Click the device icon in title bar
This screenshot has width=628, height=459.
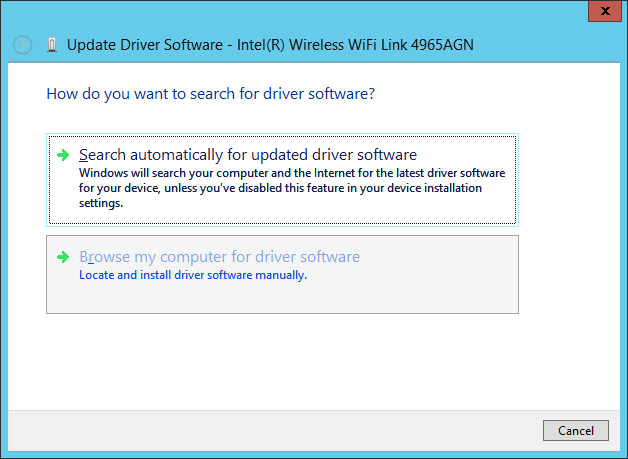coord(52,45)
